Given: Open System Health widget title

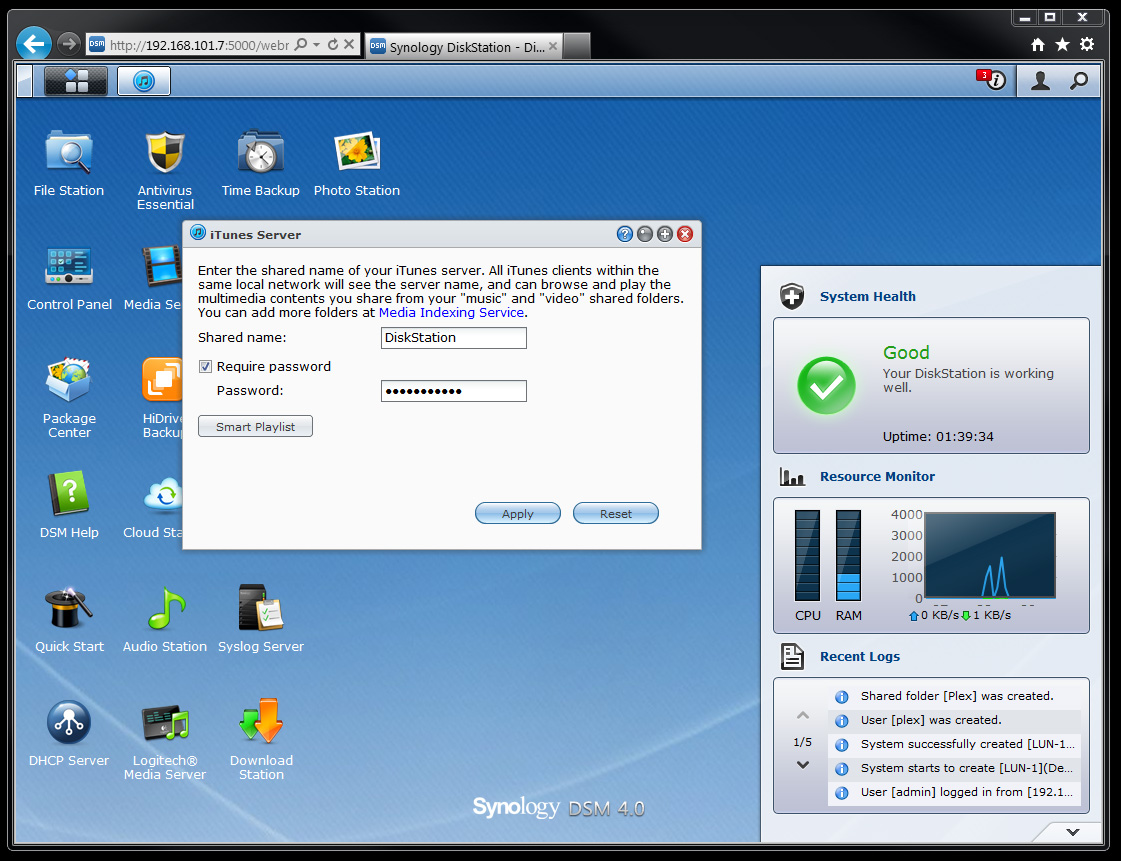Looking at the screenshot, I should pos(867,296).
